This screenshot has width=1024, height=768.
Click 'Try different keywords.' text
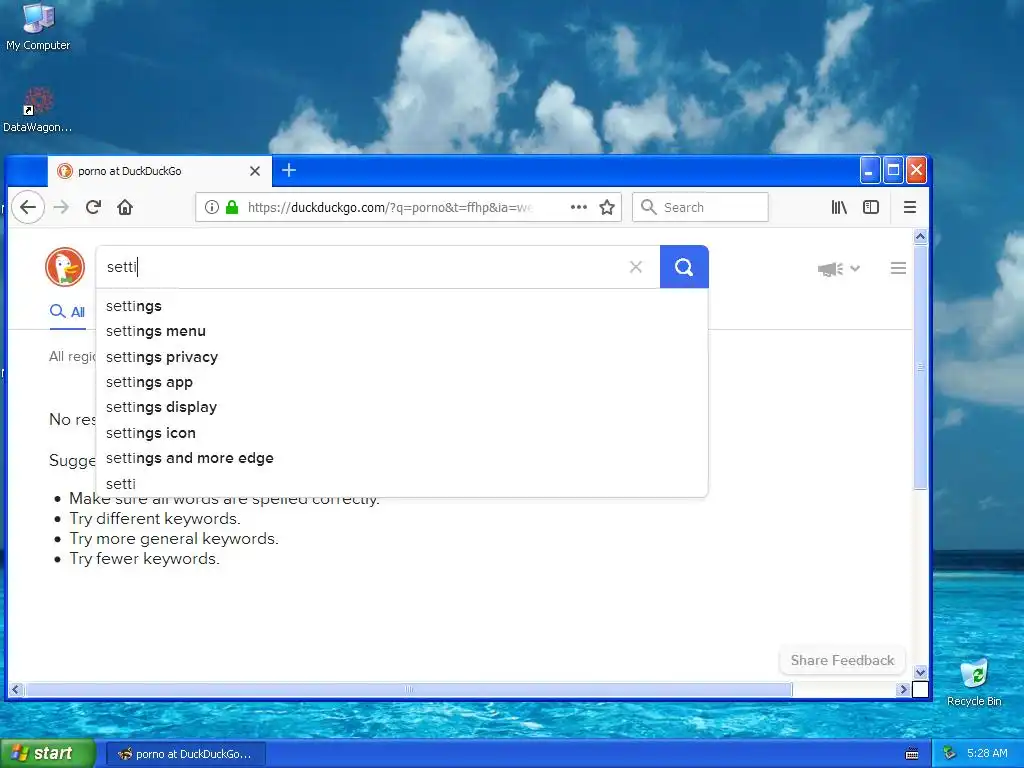point(155,519)
